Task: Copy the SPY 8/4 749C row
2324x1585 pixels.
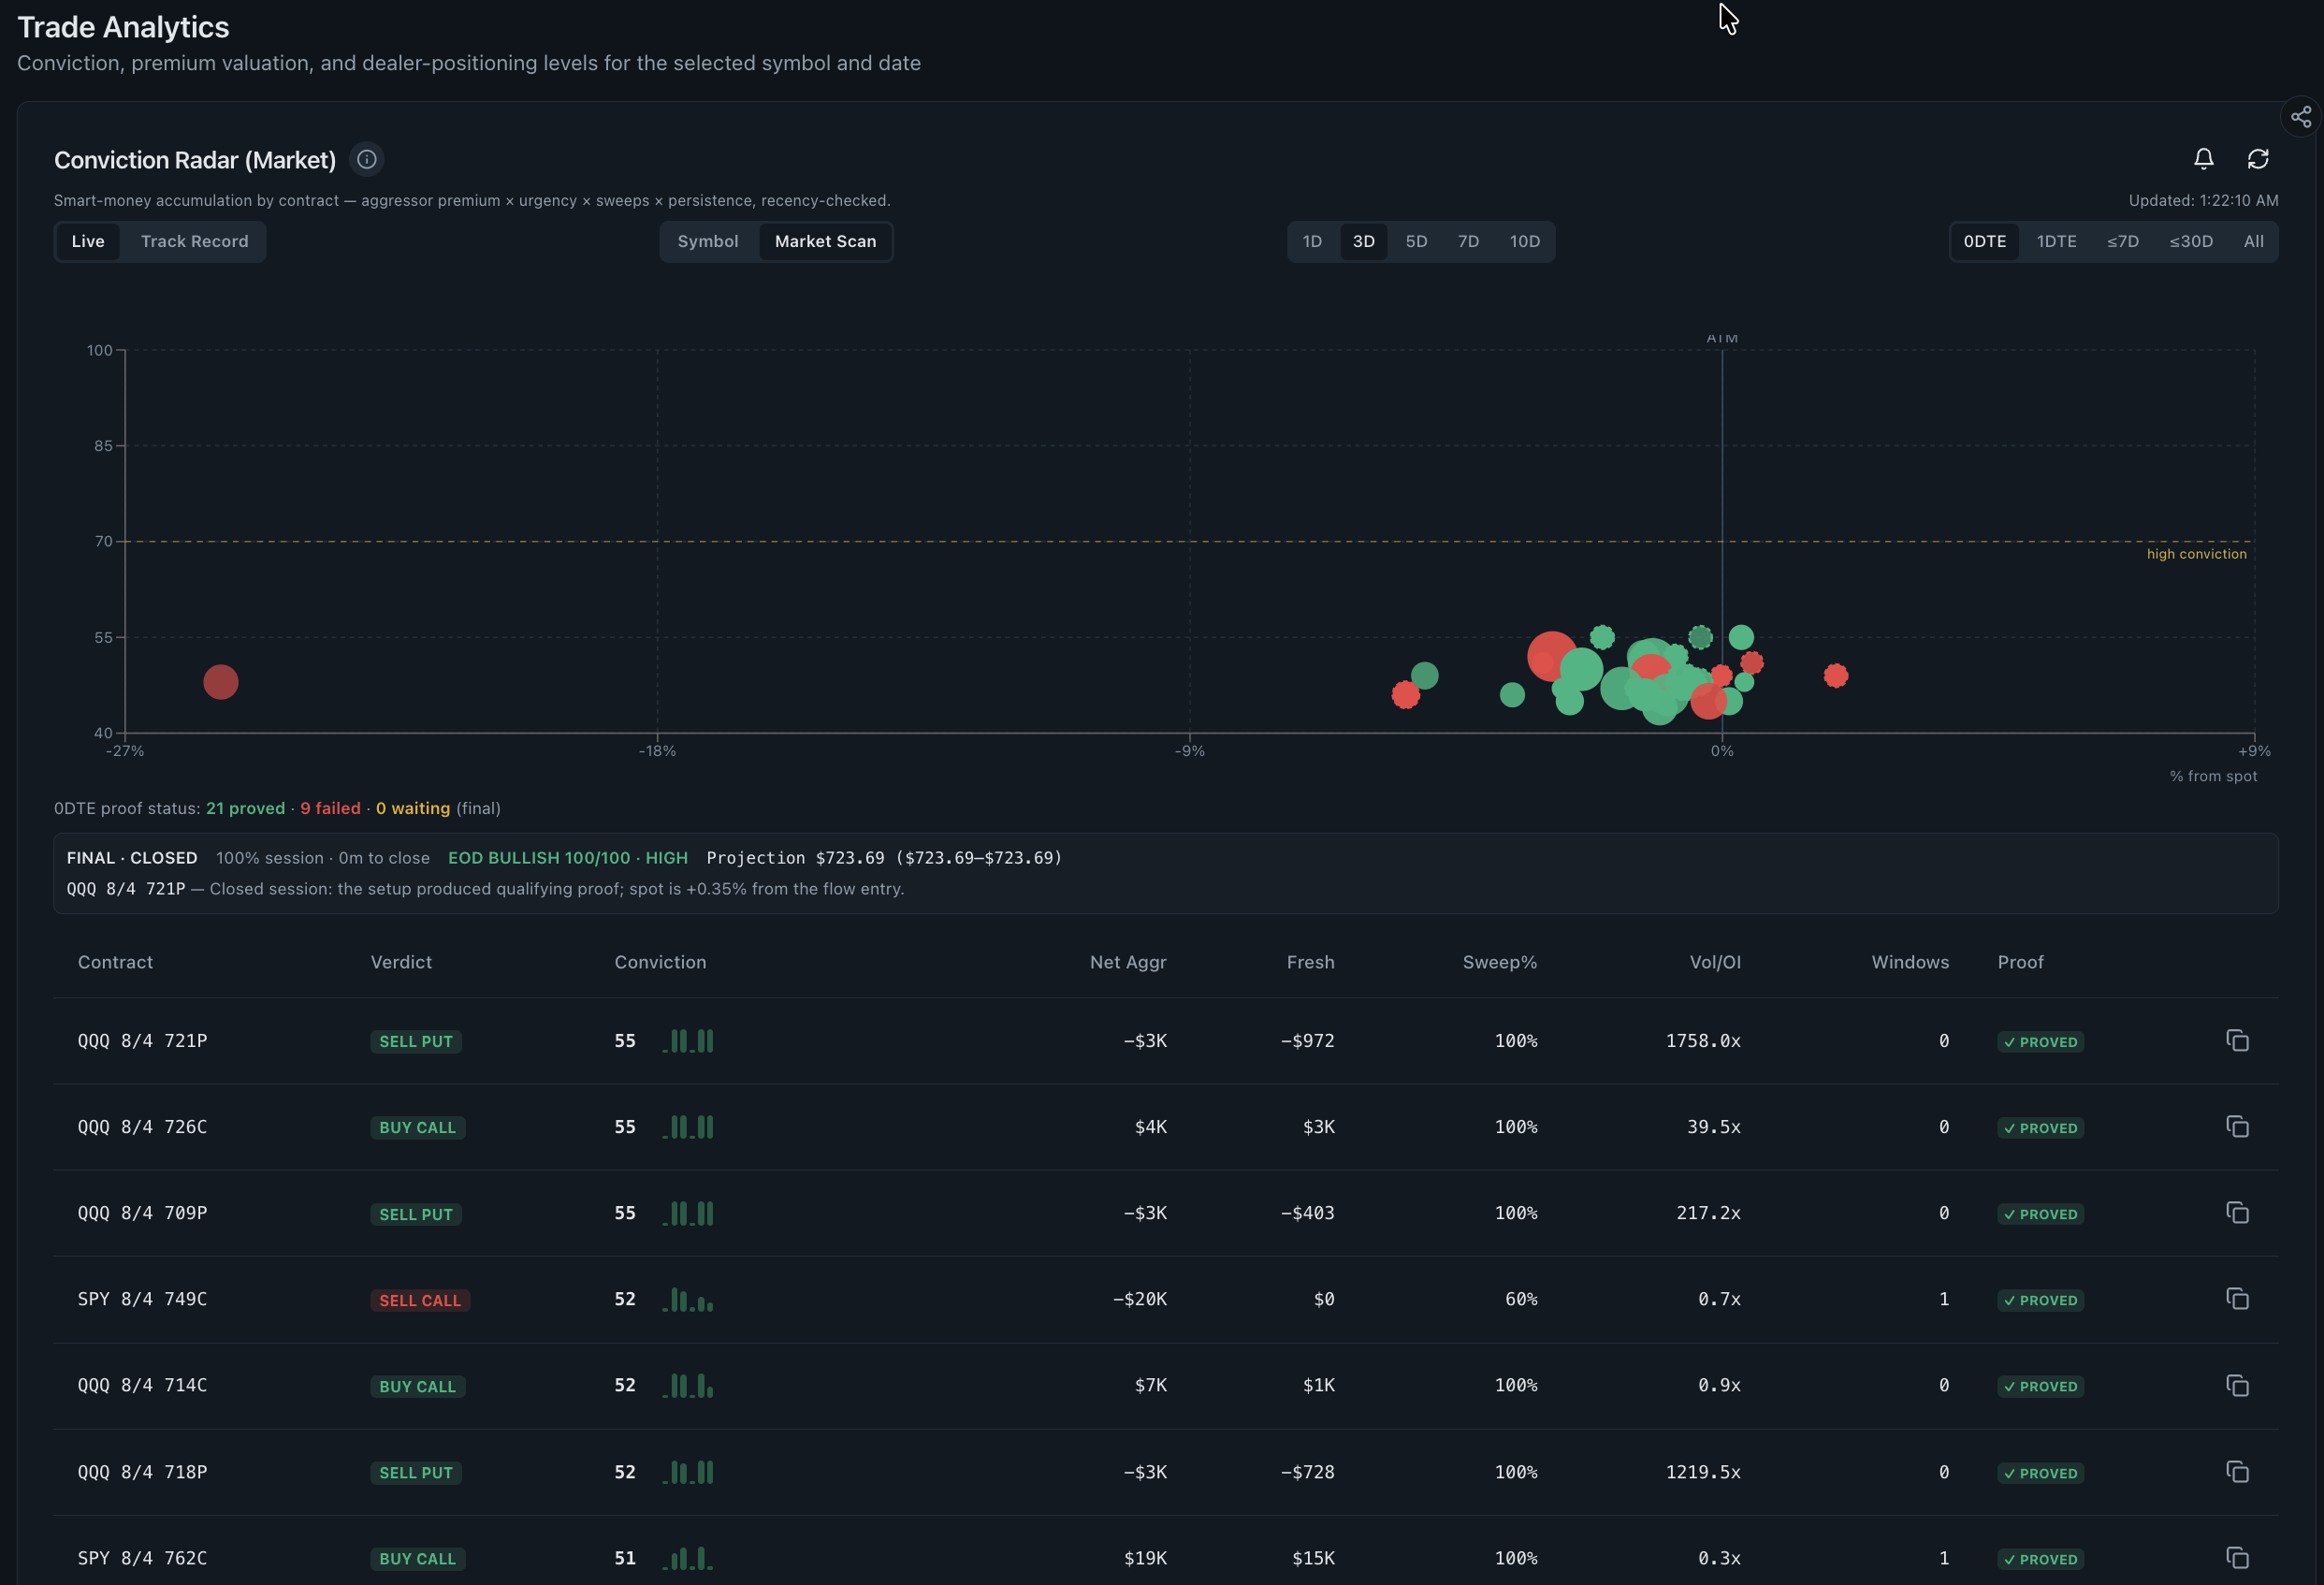Action: [2238, 1299]
